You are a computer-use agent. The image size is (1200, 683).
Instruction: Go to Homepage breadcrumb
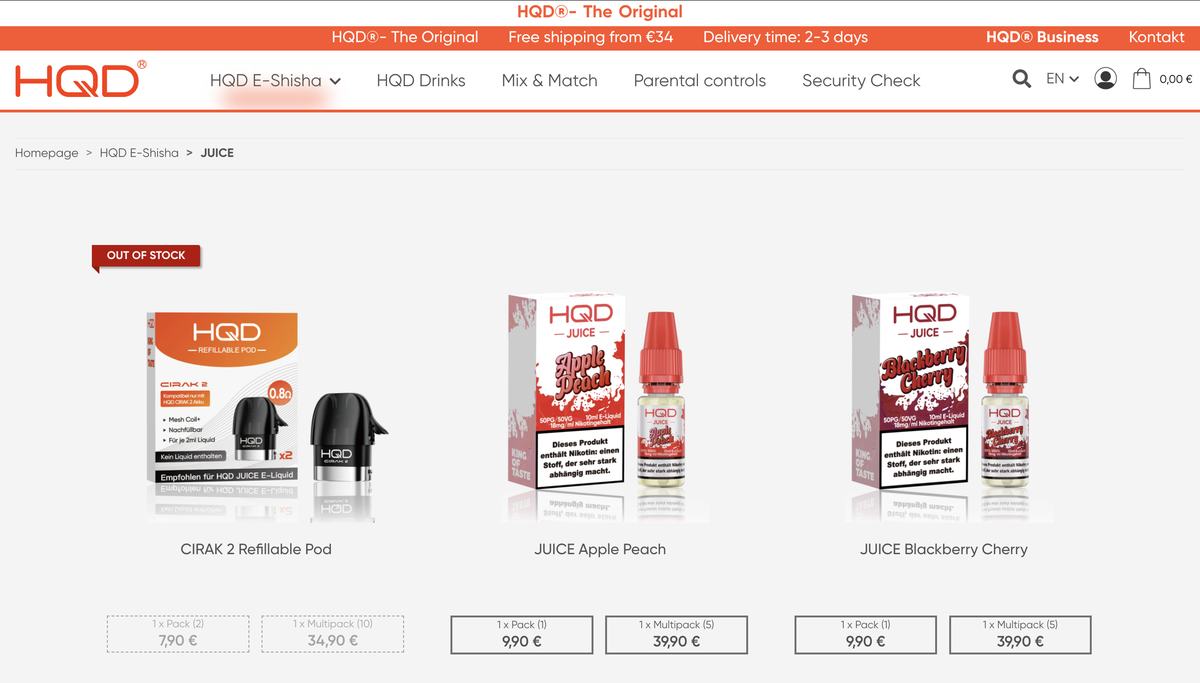tap(47, 153)
